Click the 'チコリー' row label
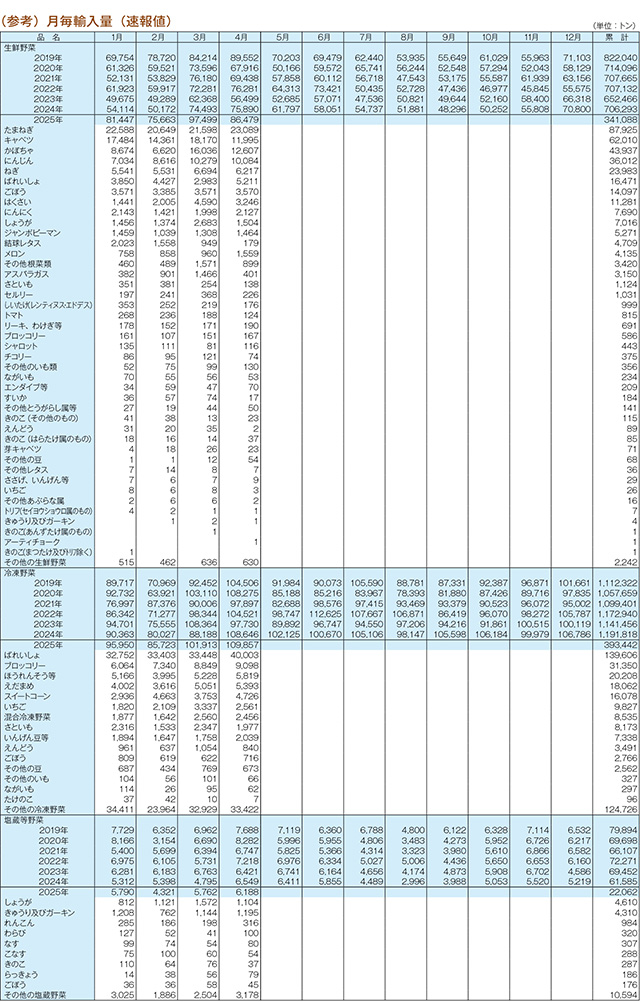 pyautogui.click(x=18, y=356)
